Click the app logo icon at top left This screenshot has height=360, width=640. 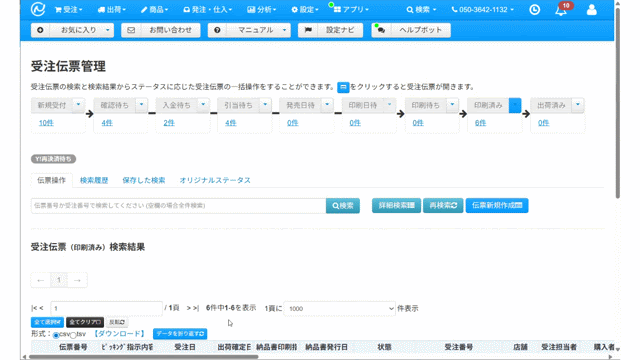(38, 9)
